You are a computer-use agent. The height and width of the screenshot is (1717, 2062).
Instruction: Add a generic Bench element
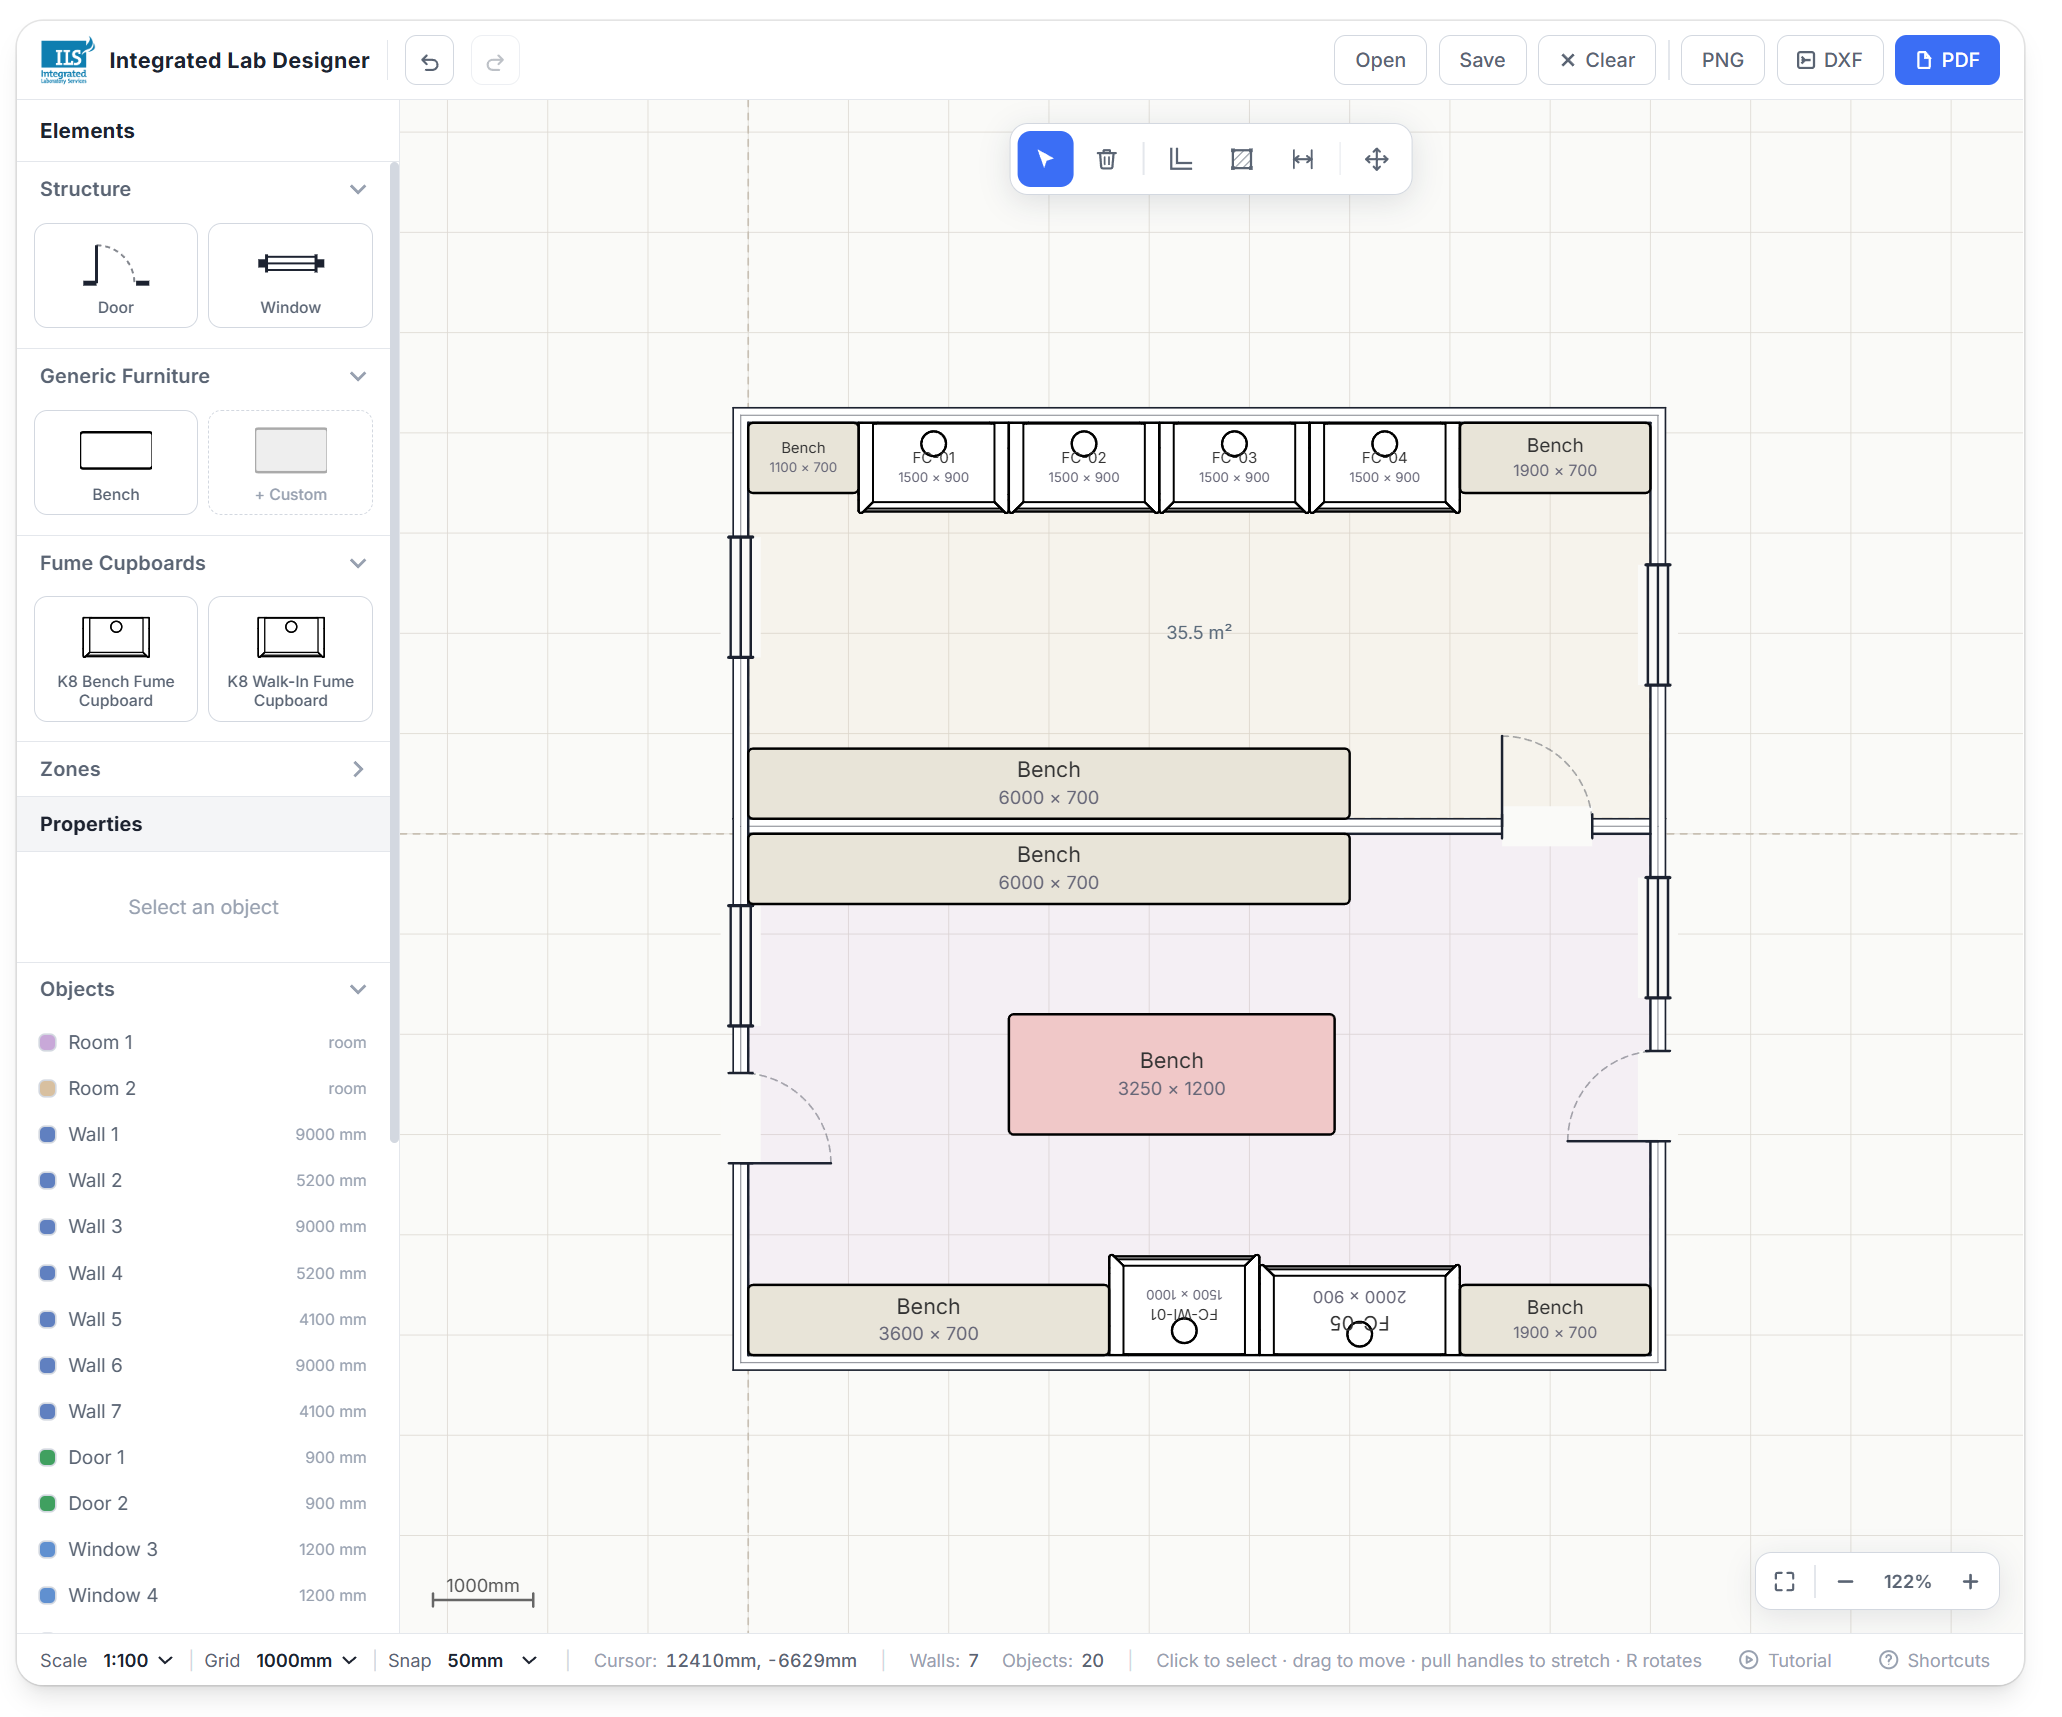[116, 462]
